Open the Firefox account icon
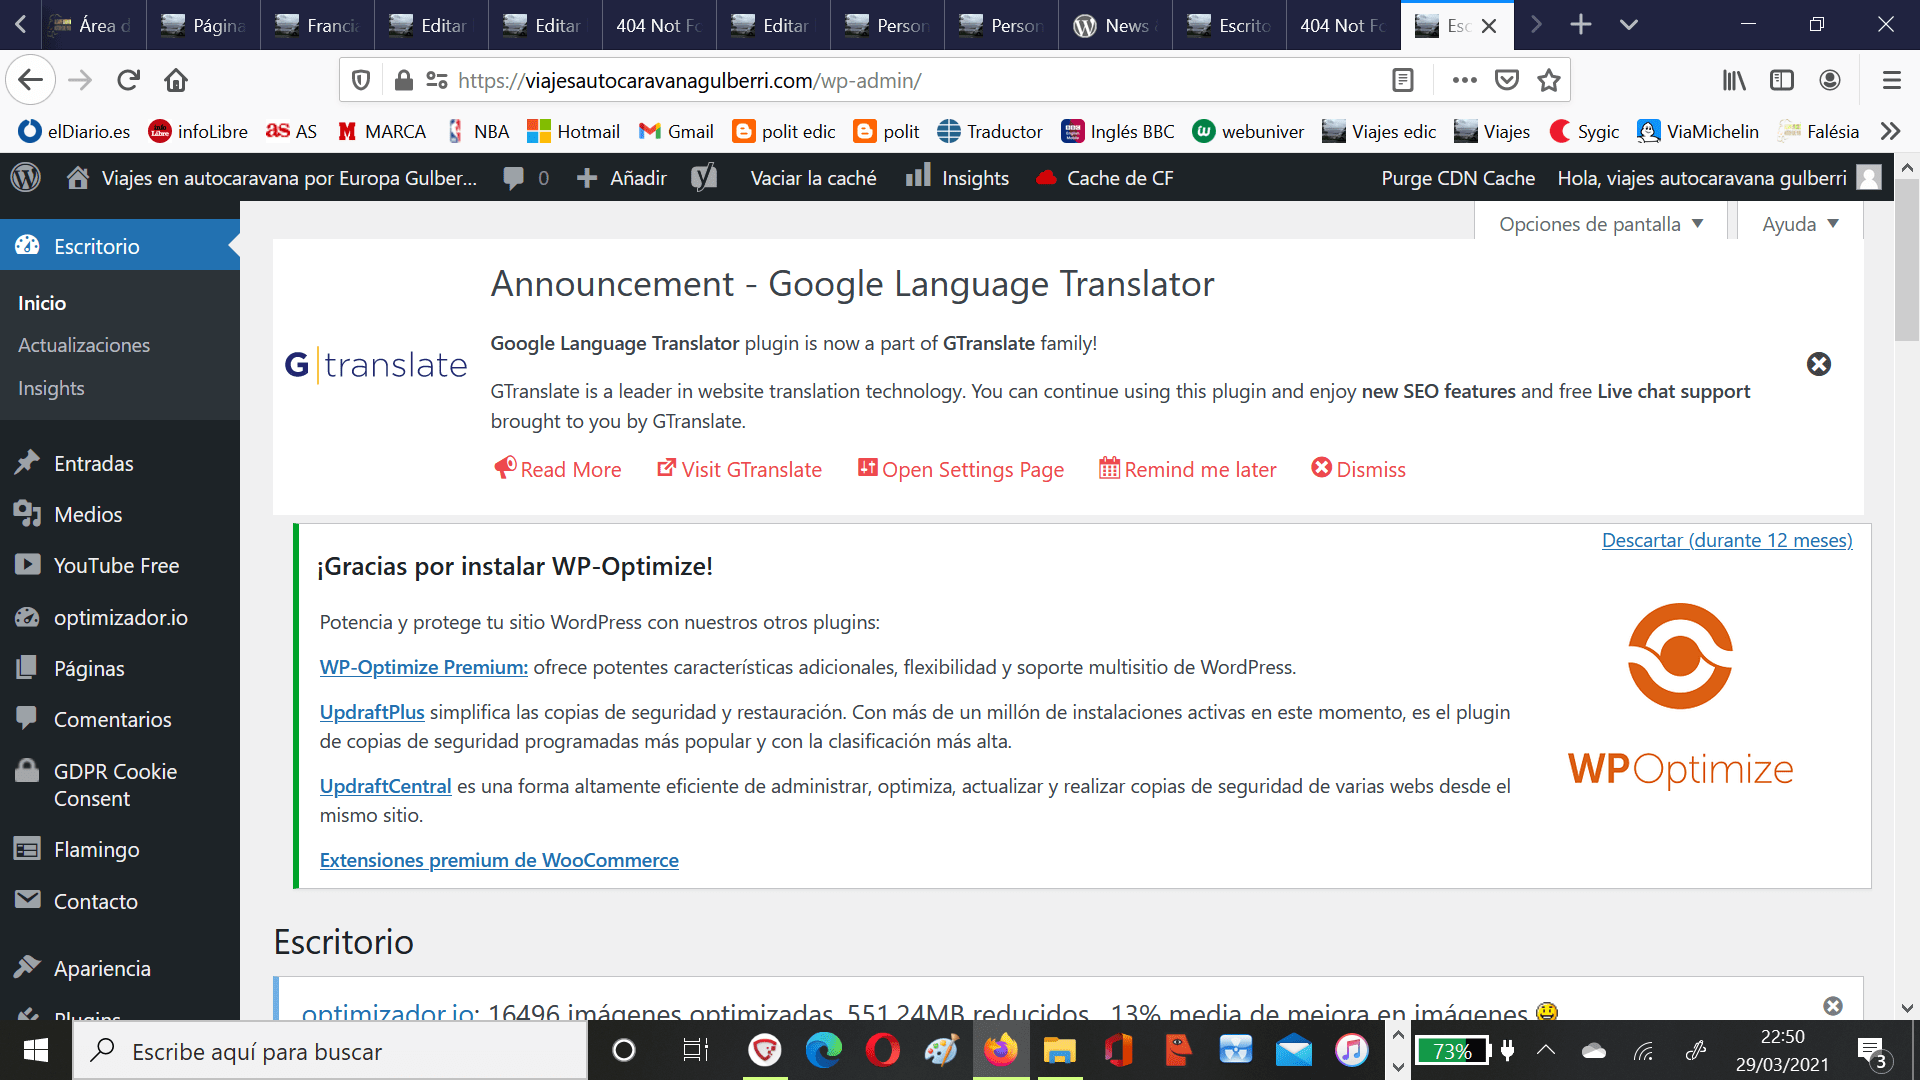The height and width of the screenshot is (1080, 1920). click(x=1830, y=80)
